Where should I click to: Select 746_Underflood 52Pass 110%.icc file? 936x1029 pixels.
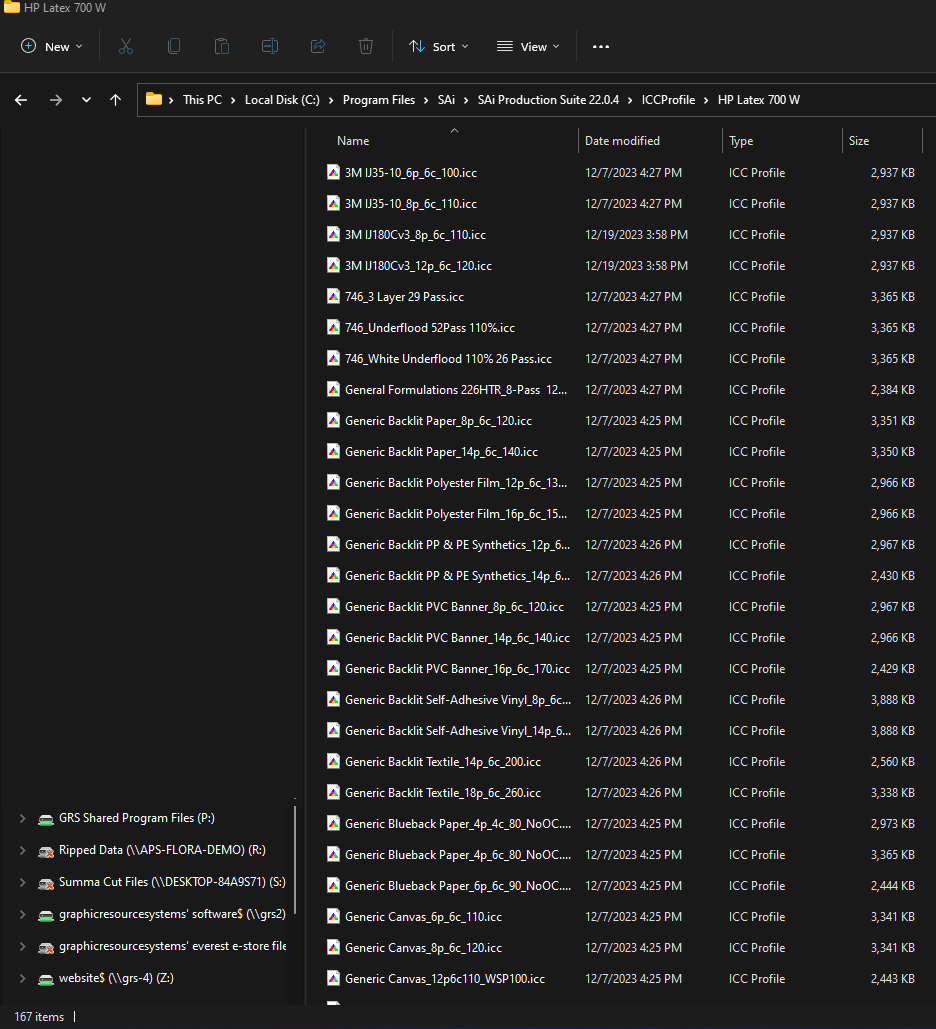[430, 327]
